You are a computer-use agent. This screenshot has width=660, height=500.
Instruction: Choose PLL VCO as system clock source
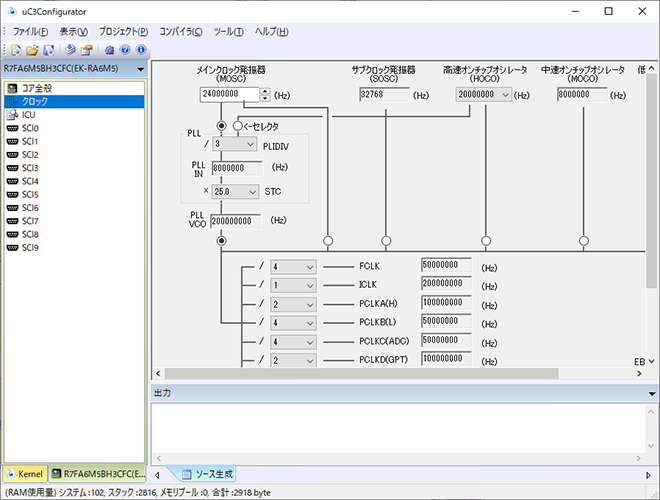click(x=221, y=241)
